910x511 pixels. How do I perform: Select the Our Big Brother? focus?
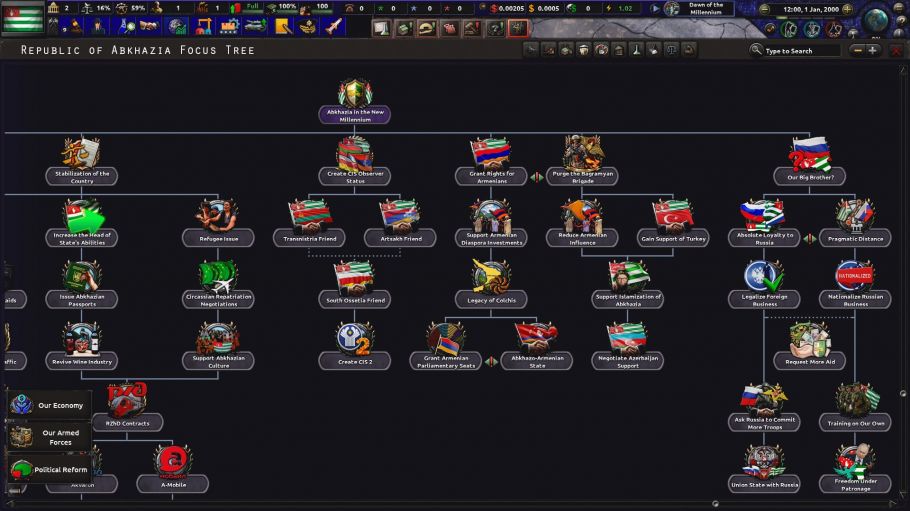810,161
